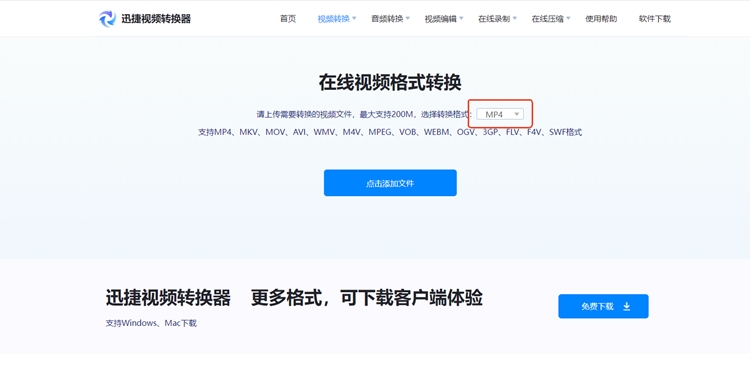Click the 支持Windows、Mac下载 text
750x384 pixels.
pos(151,323)
